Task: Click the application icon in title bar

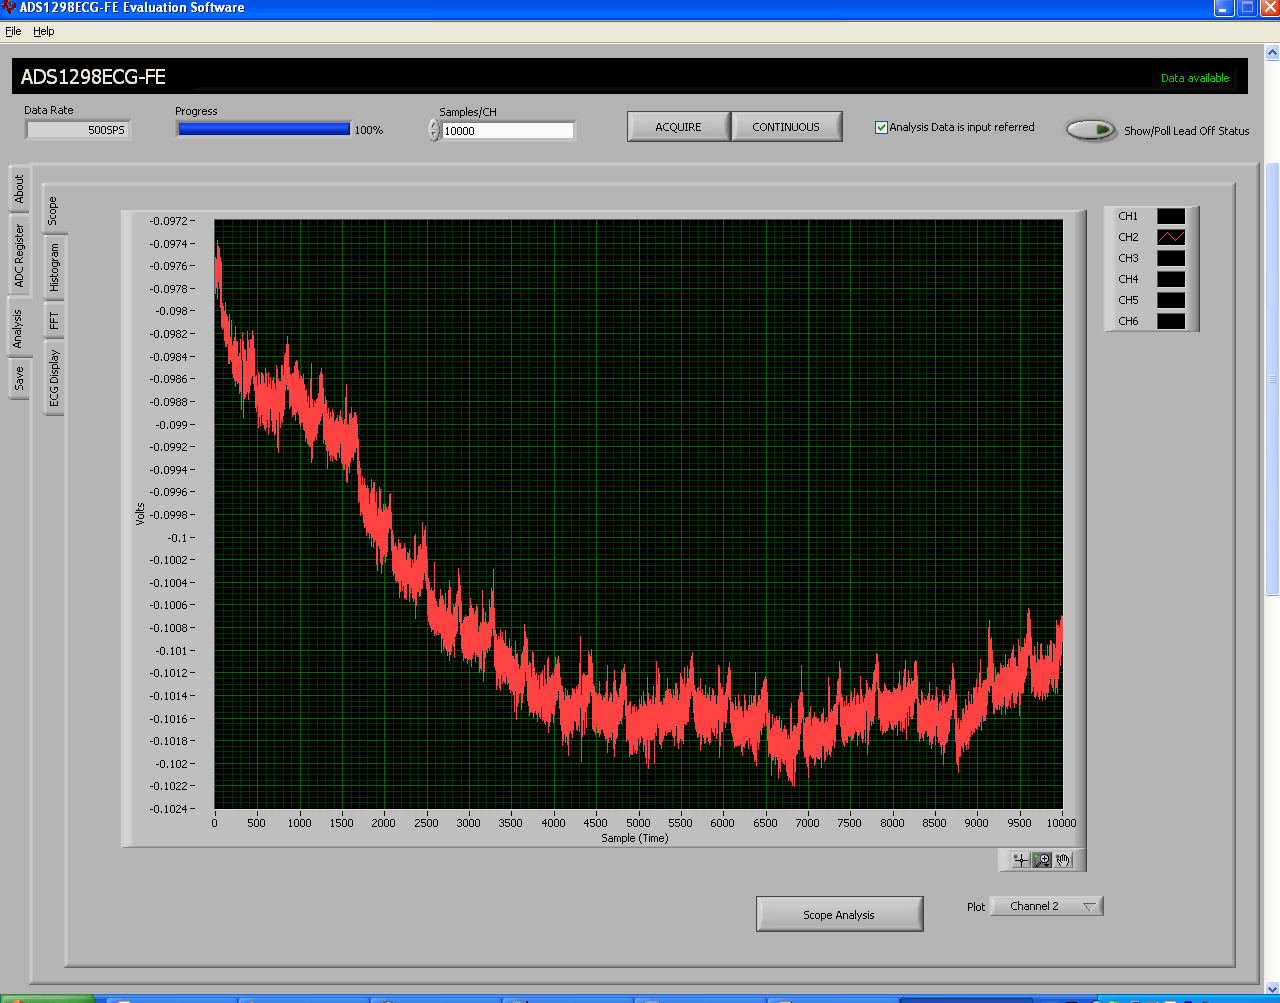Action: pos(9,8)
